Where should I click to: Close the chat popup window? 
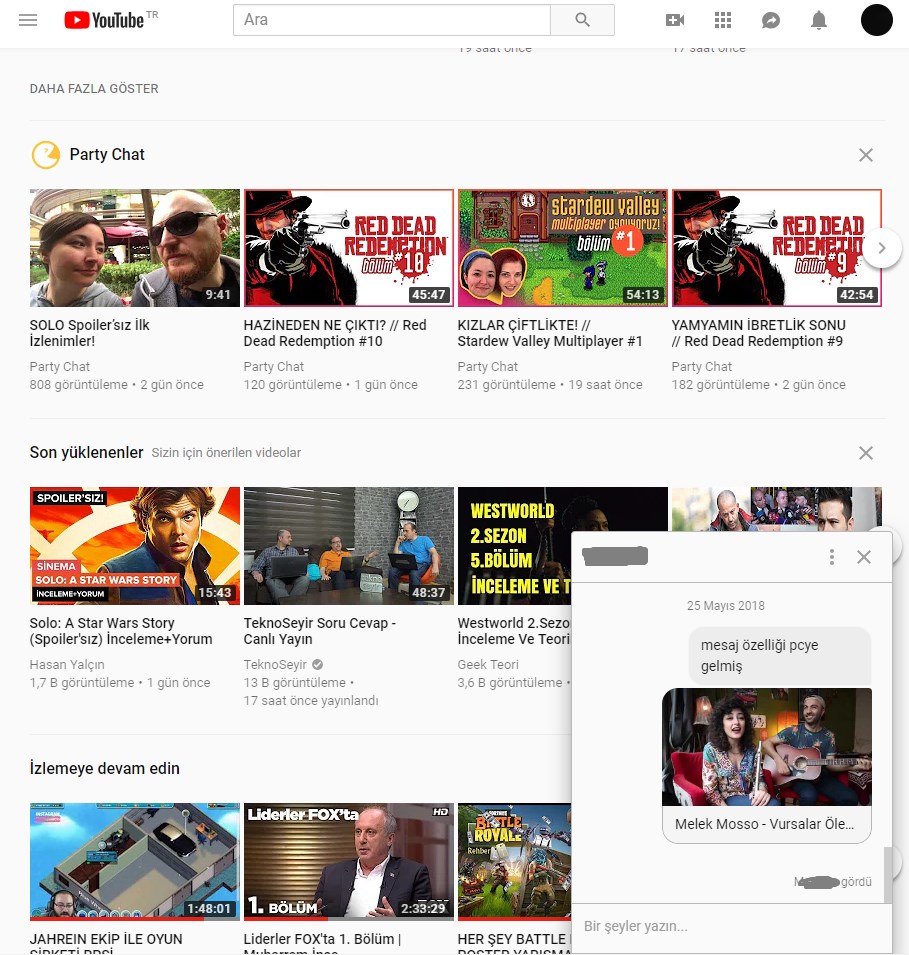(864, 557)
